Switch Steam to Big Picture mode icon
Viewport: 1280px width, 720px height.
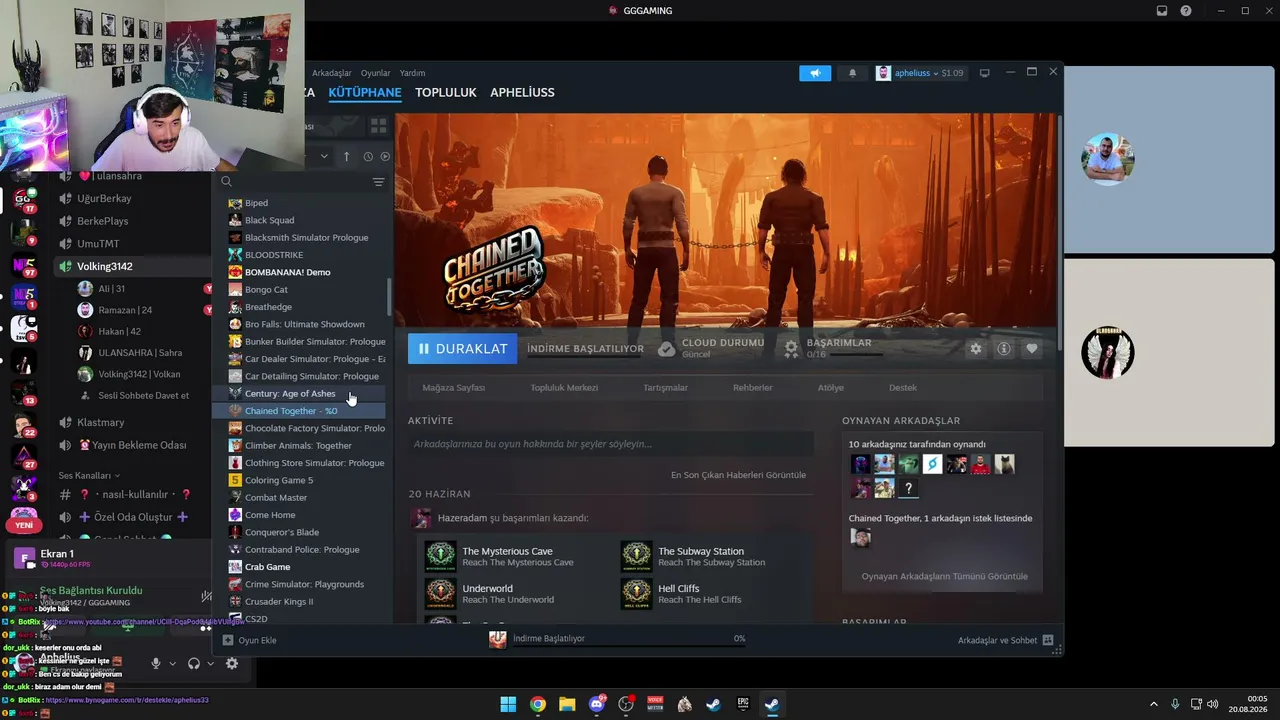(x=984, y=73)
